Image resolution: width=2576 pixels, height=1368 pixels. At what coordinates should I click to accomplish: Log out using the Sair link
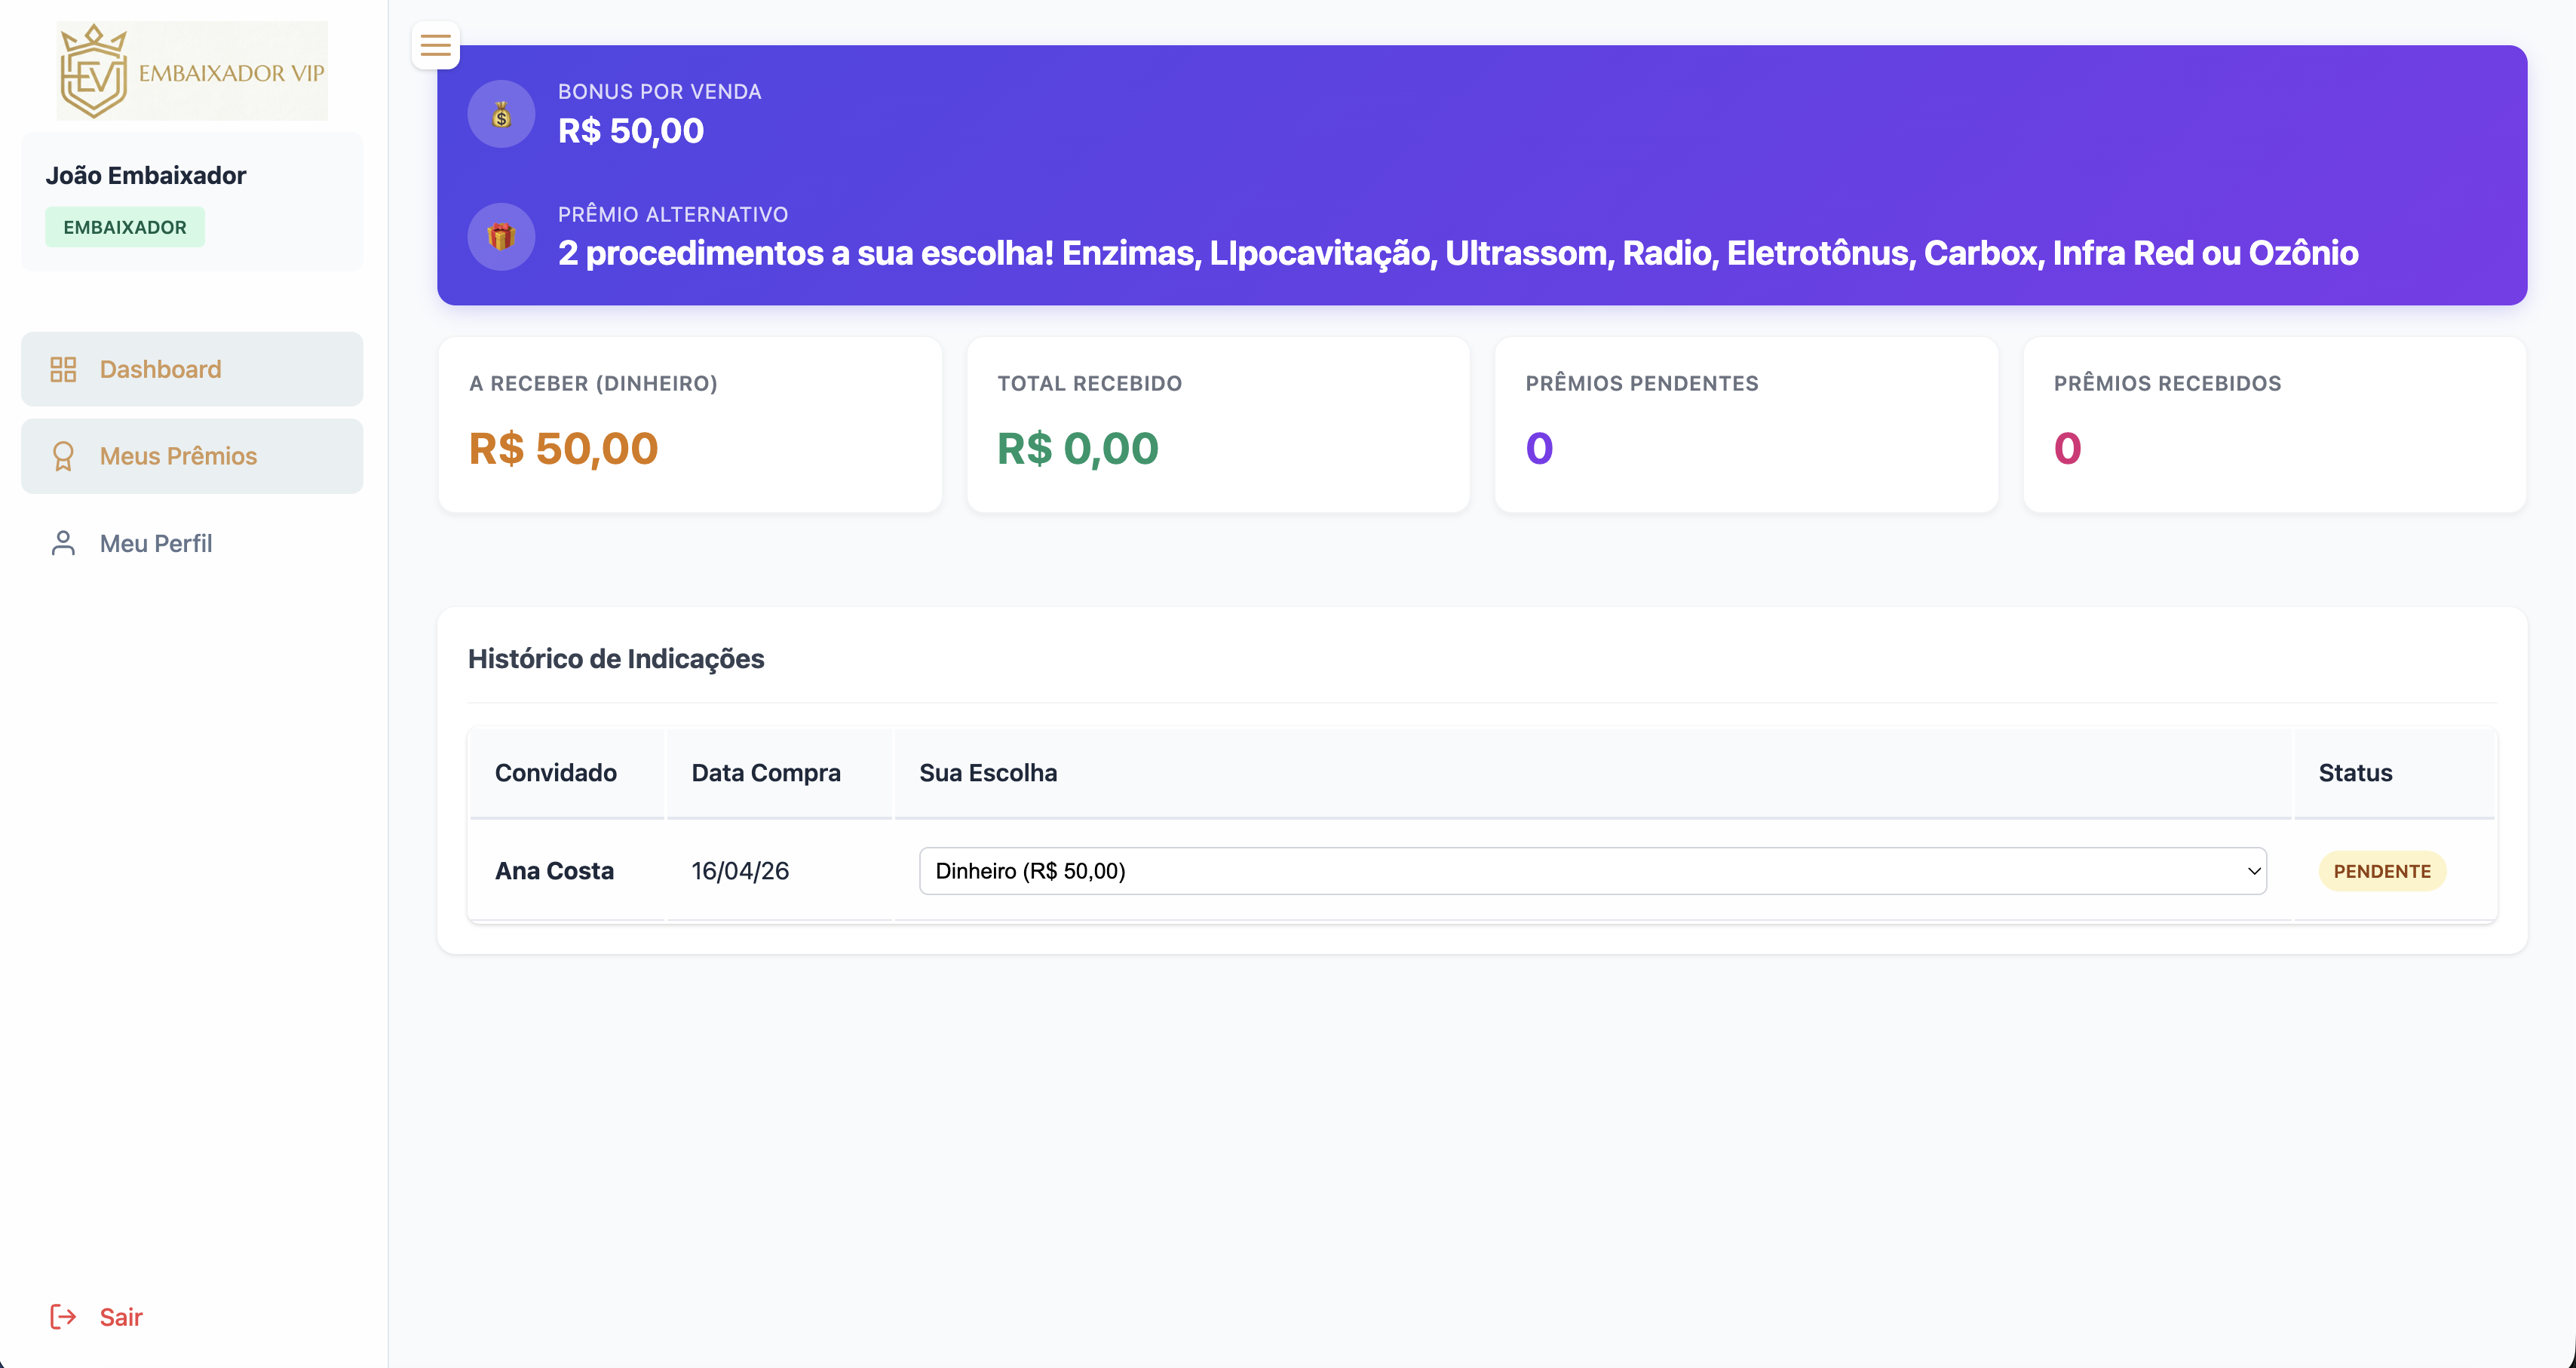121,1317
